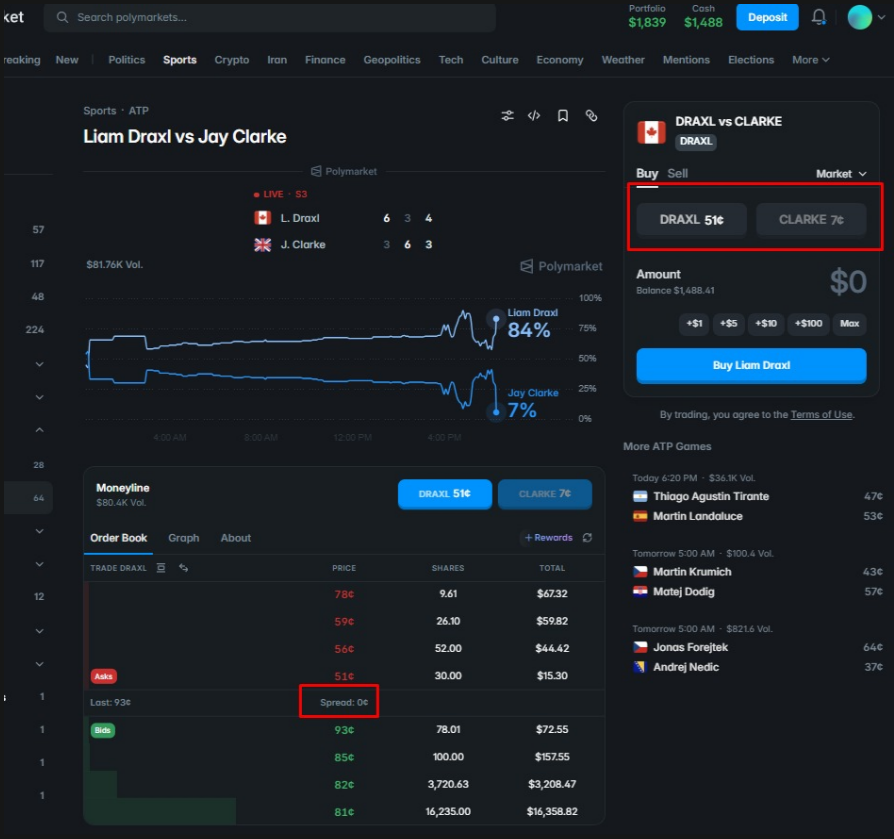The image size is (894, 839).
Task: Click the Polymarket logo above the live score
Action: pos(344,171)
